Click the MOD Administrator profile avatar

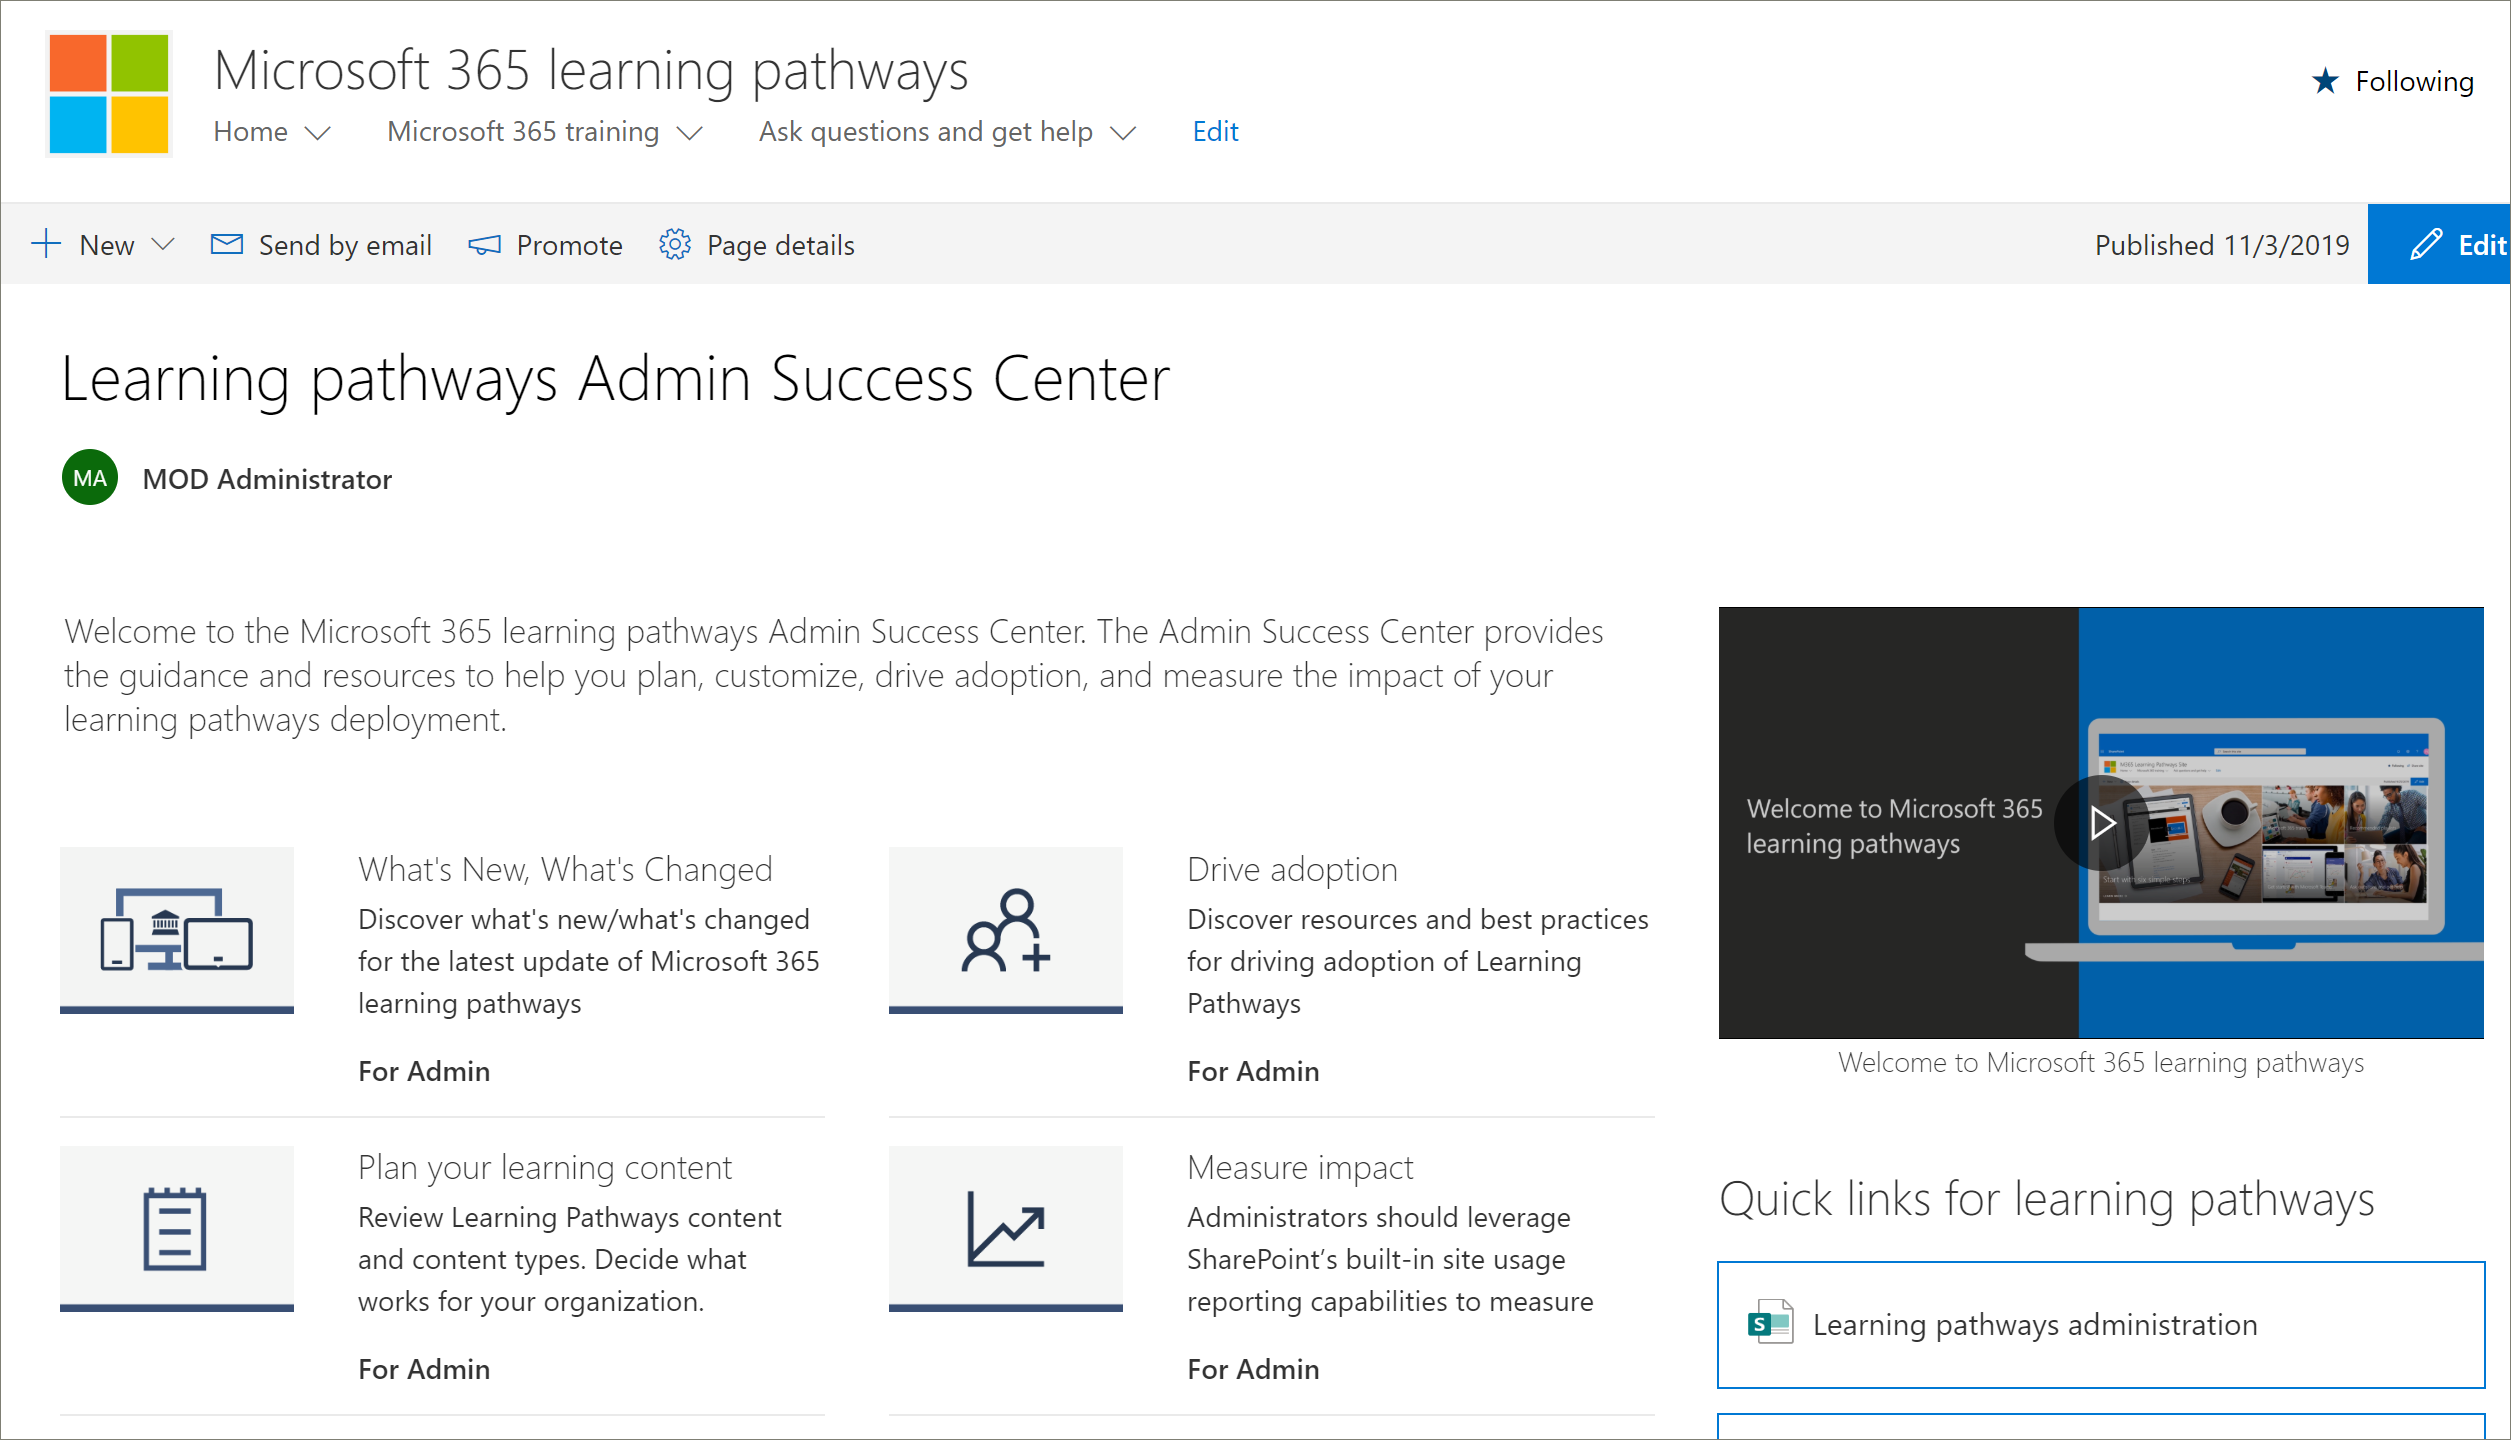click(x=88, y=479)
